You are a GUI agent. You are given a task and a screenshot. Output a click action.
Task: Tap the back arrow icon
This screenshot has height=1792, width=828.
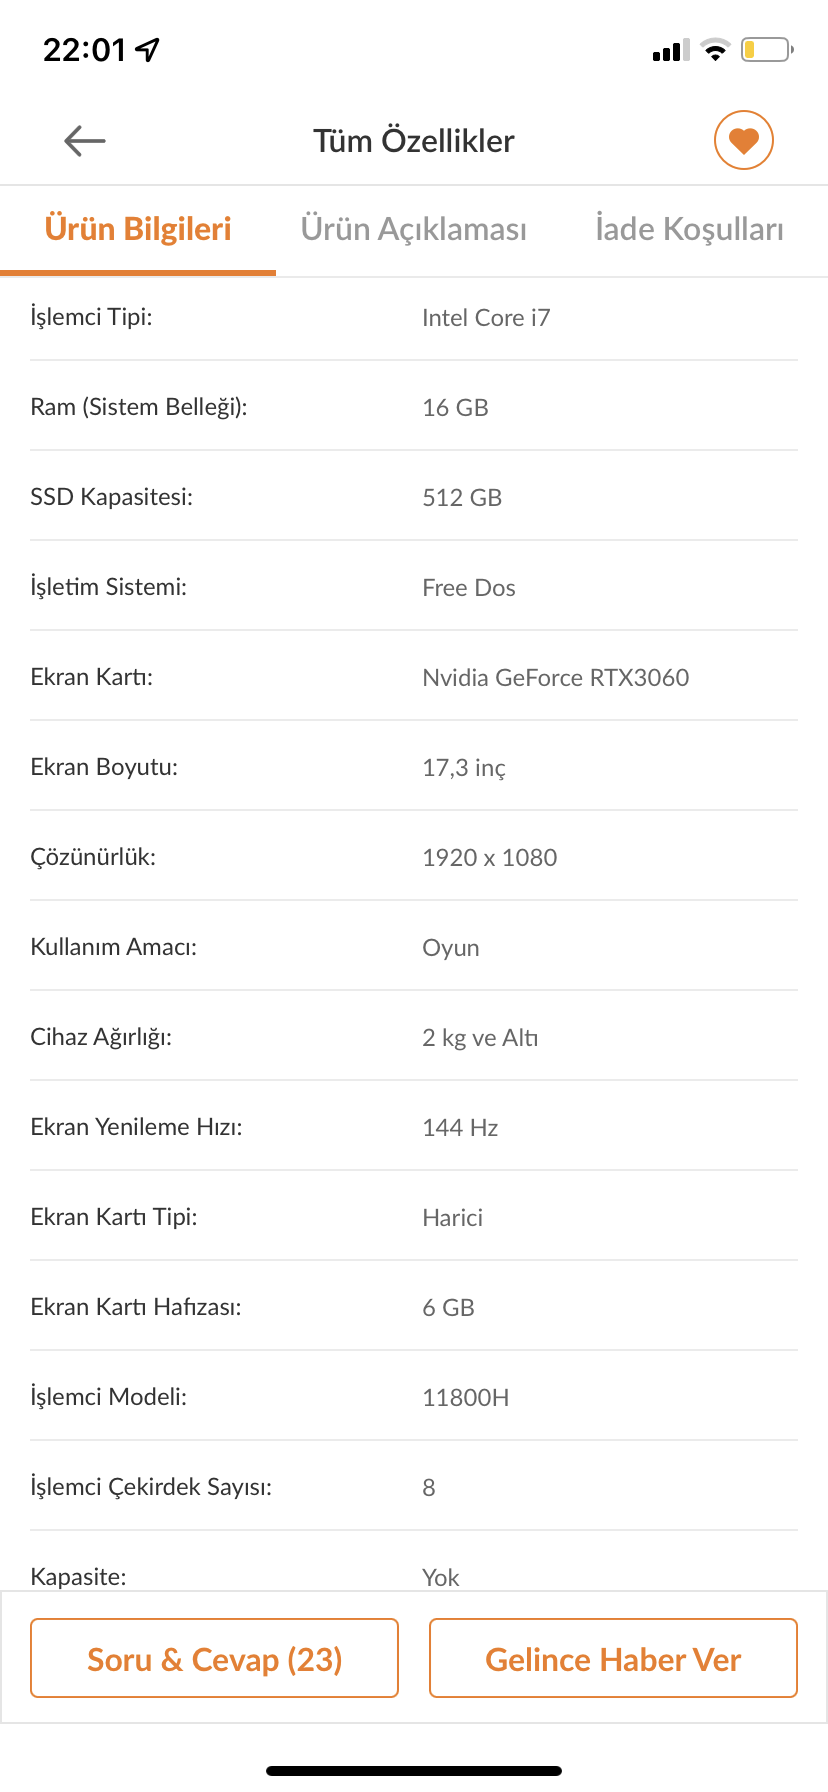[85, 141]
